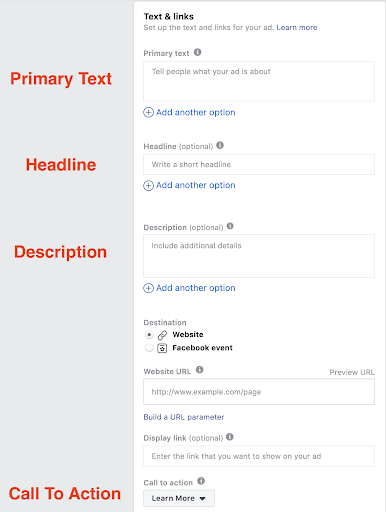
Task: Click the Call to action info icon
Action: [201, 481]
